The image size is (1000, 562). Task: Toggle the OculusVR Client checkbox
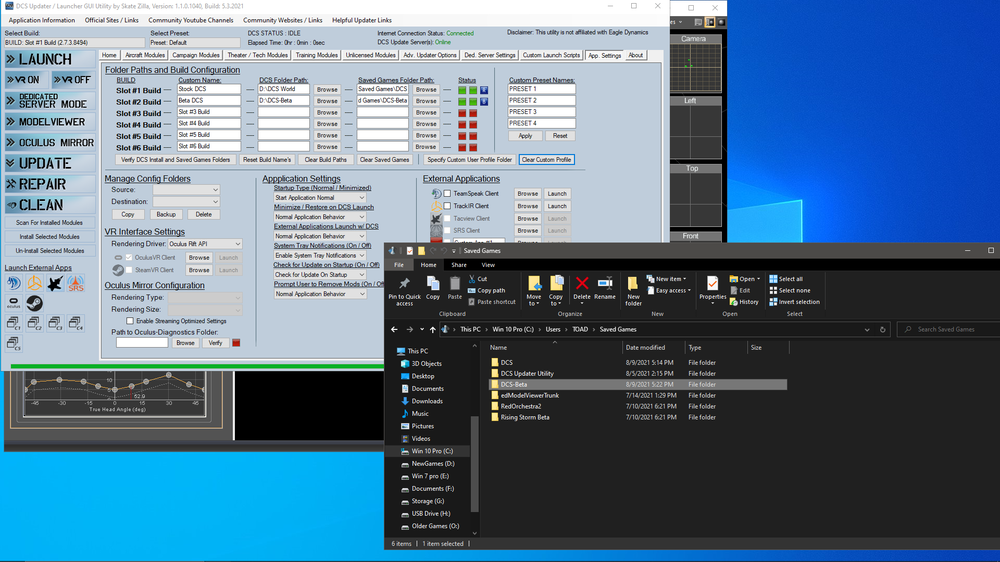pos(129,258)
